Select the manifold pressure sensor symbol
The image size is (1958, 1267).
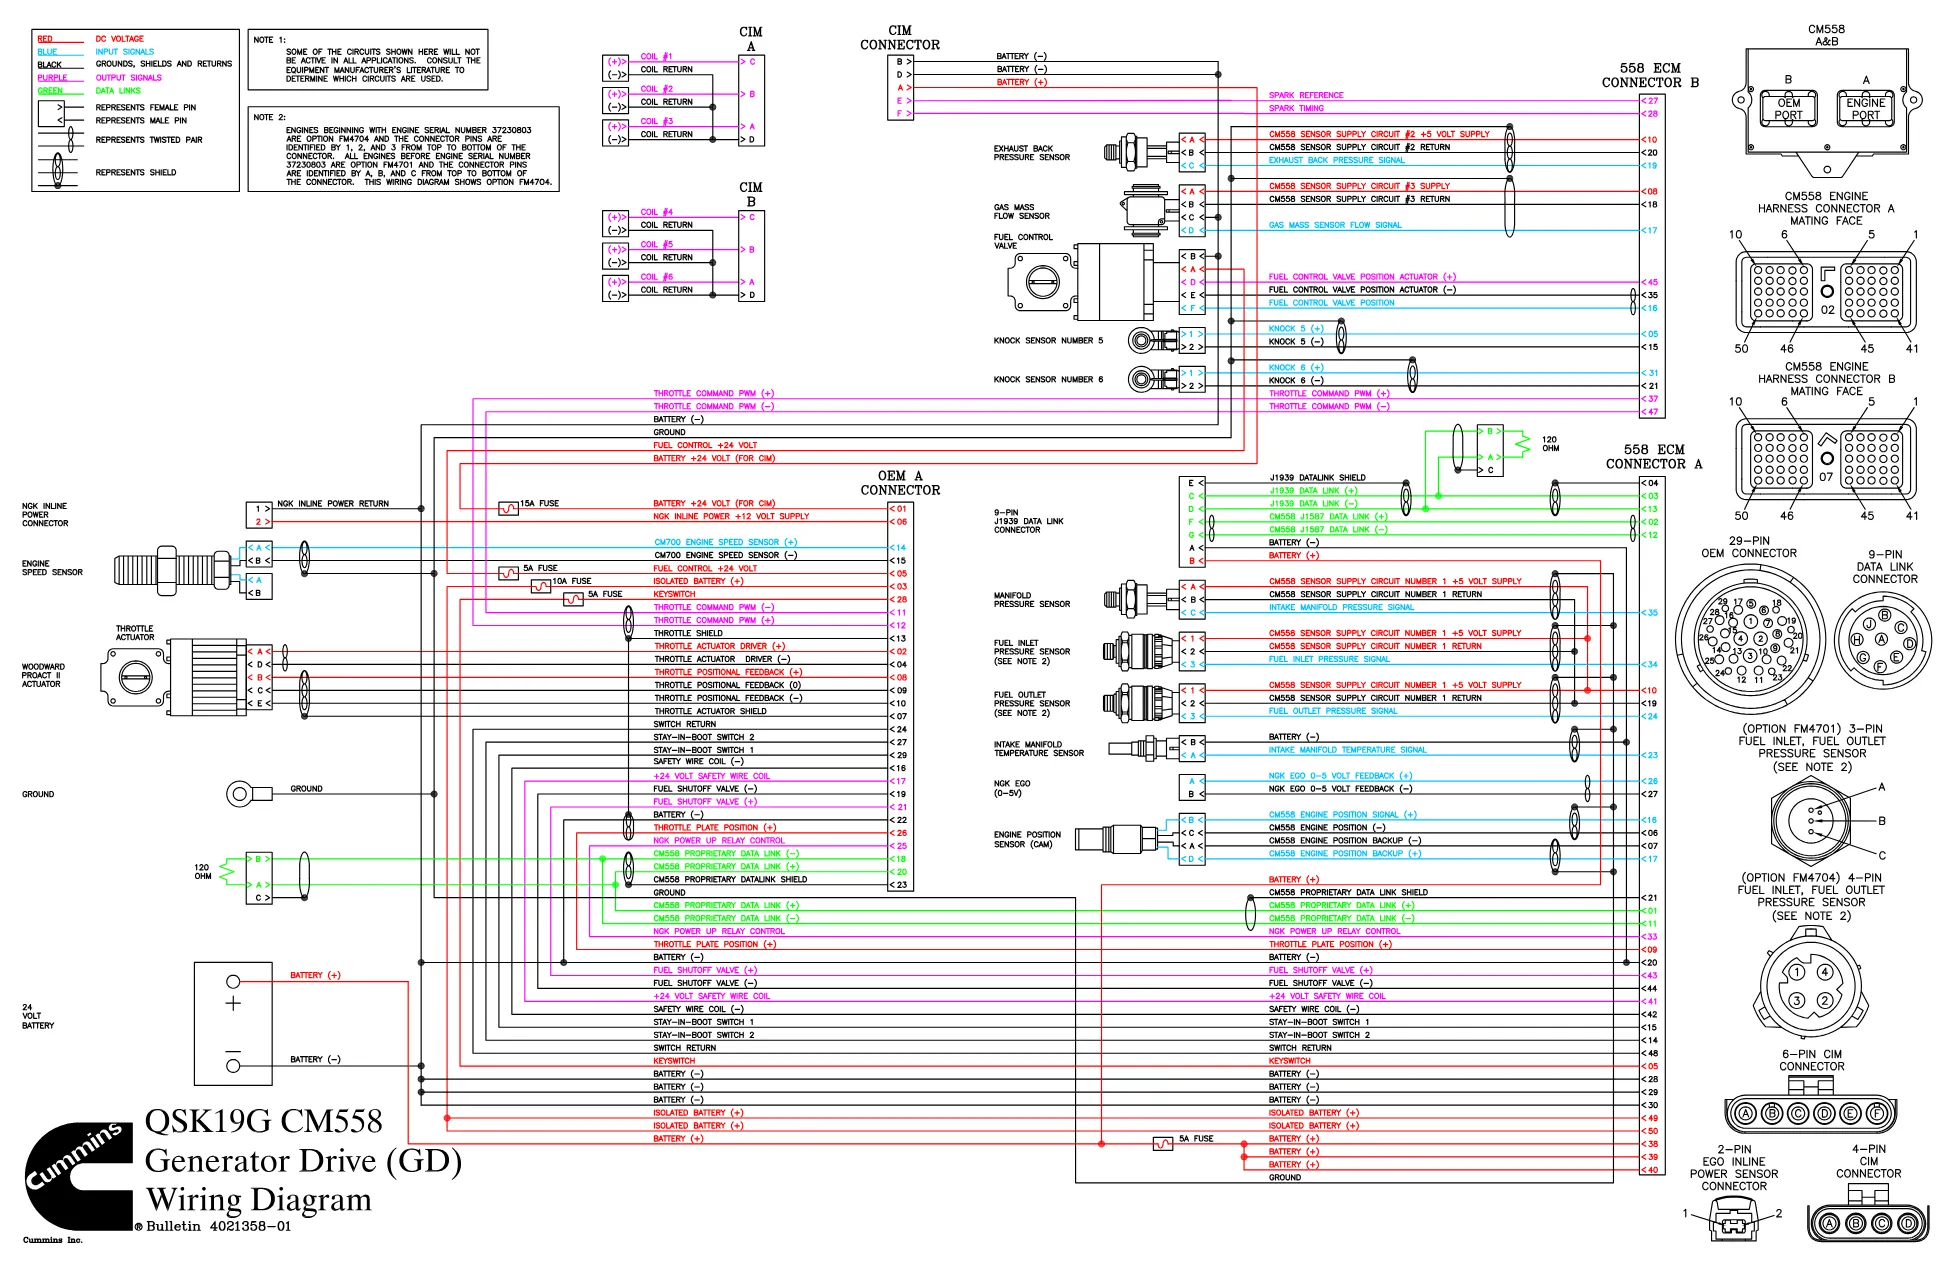click(x=1140, y=600)
